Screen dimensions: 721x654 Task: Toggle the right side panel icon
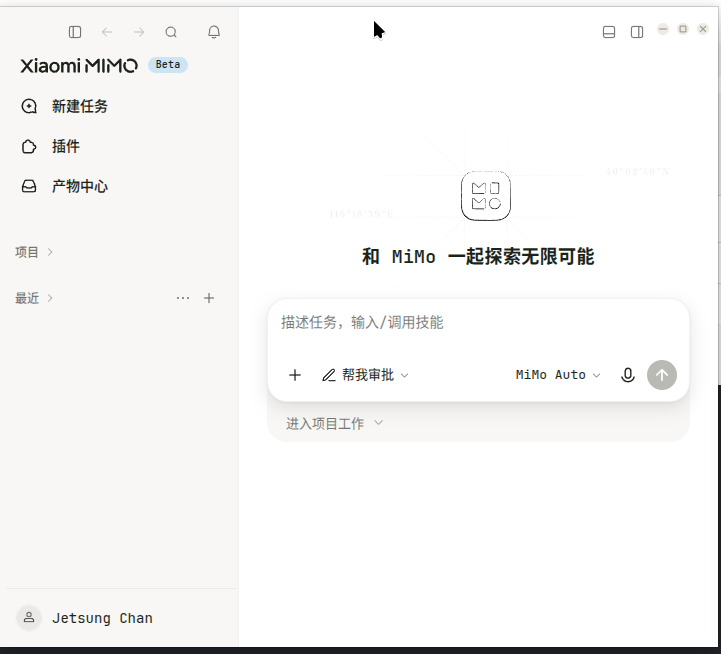637,32
